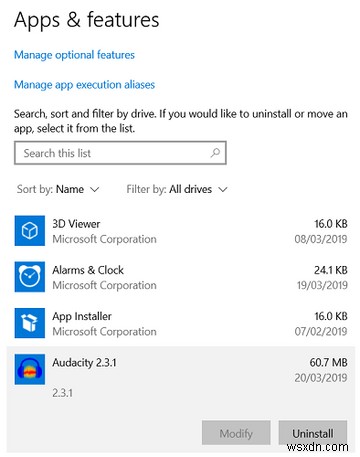Viewport: 360px width, 457px height.
Task: Select the 3D Viewer app name
Action: point(76,224)
